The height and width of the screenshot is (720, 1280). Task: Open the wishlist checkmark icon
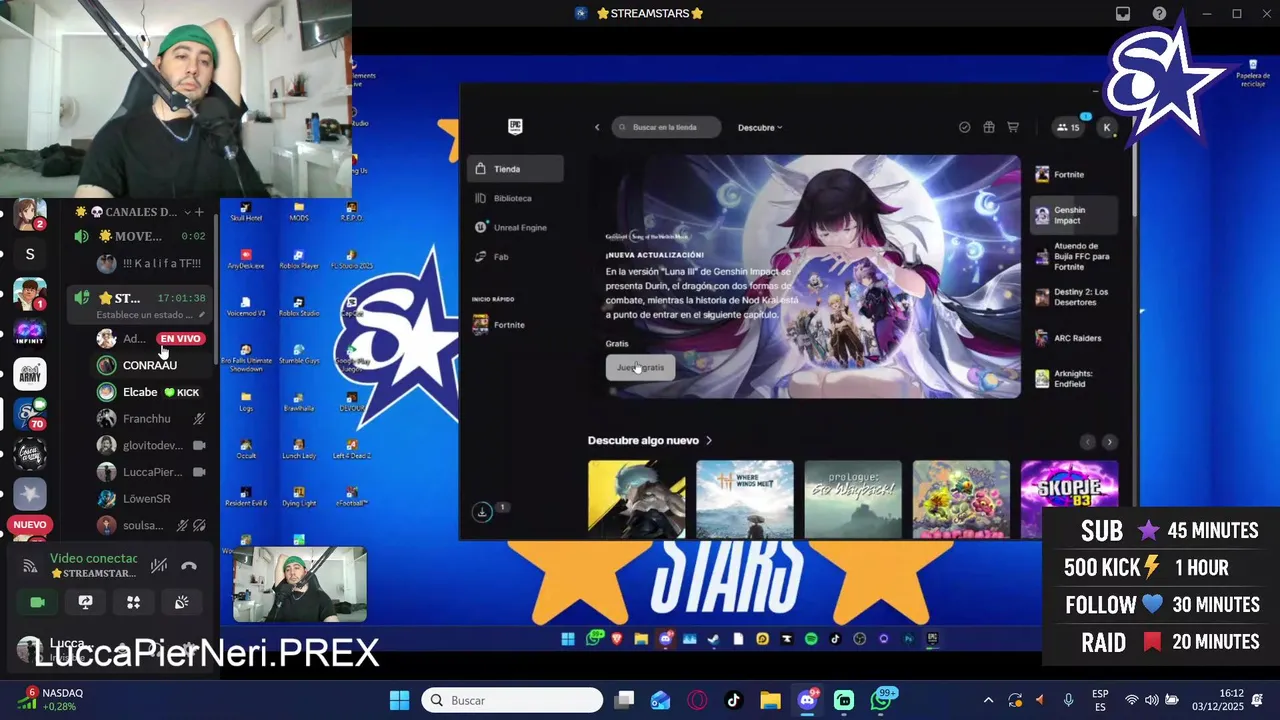click(964, 127)
